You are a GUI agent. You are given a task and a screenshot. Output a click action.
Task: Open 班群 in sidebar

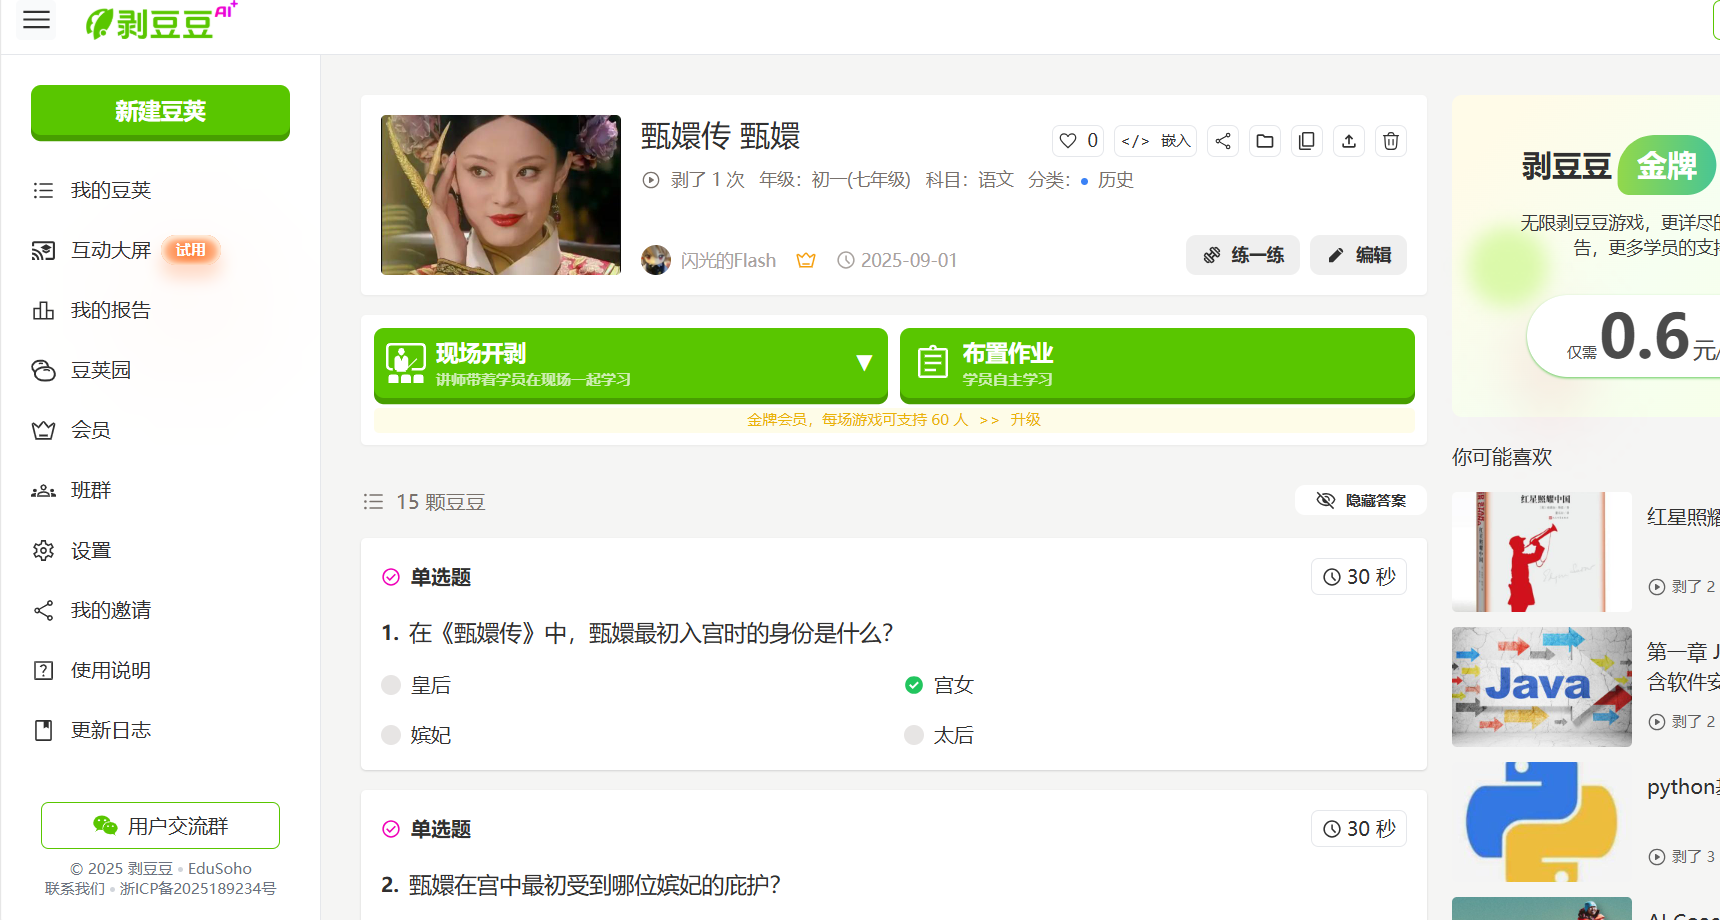point(90,490)
